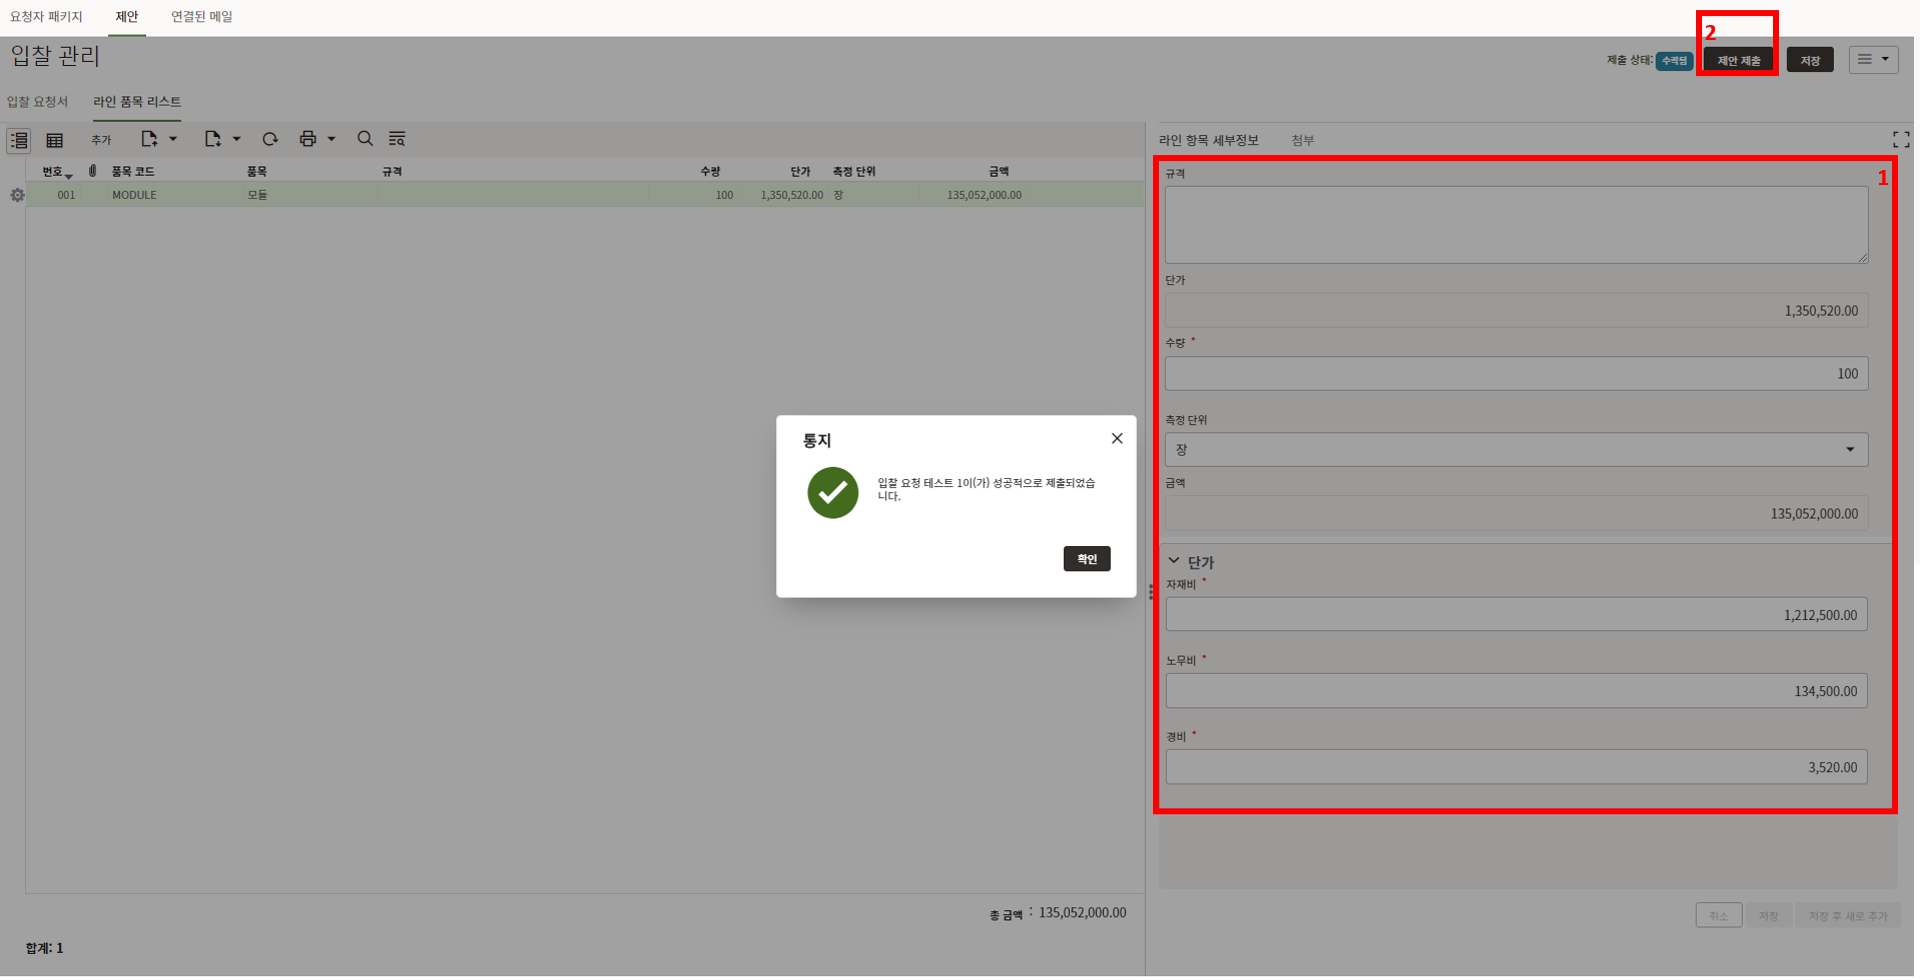Screen dimensions: 1920x980
Task: Click the gear icon beside row 001
Action: (17, 195)
